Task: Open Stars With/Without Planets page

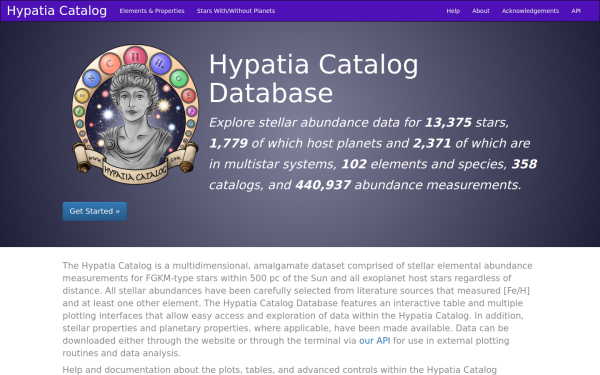Action: click(x=236, y=11)
